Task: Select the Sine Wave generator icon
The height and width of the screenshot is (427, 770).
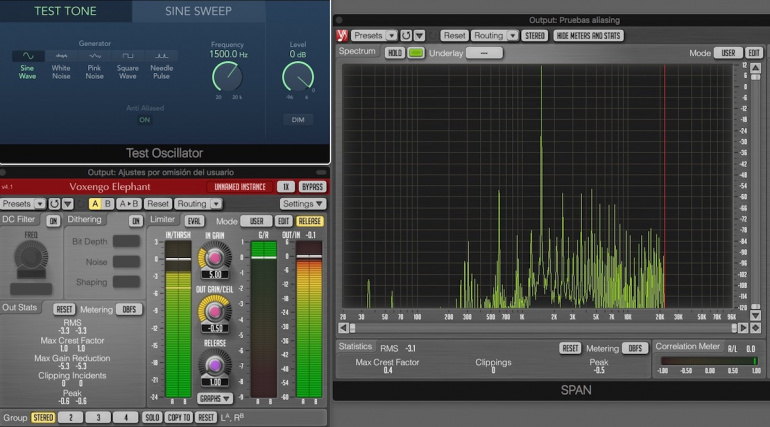Action: coord(28,57)
